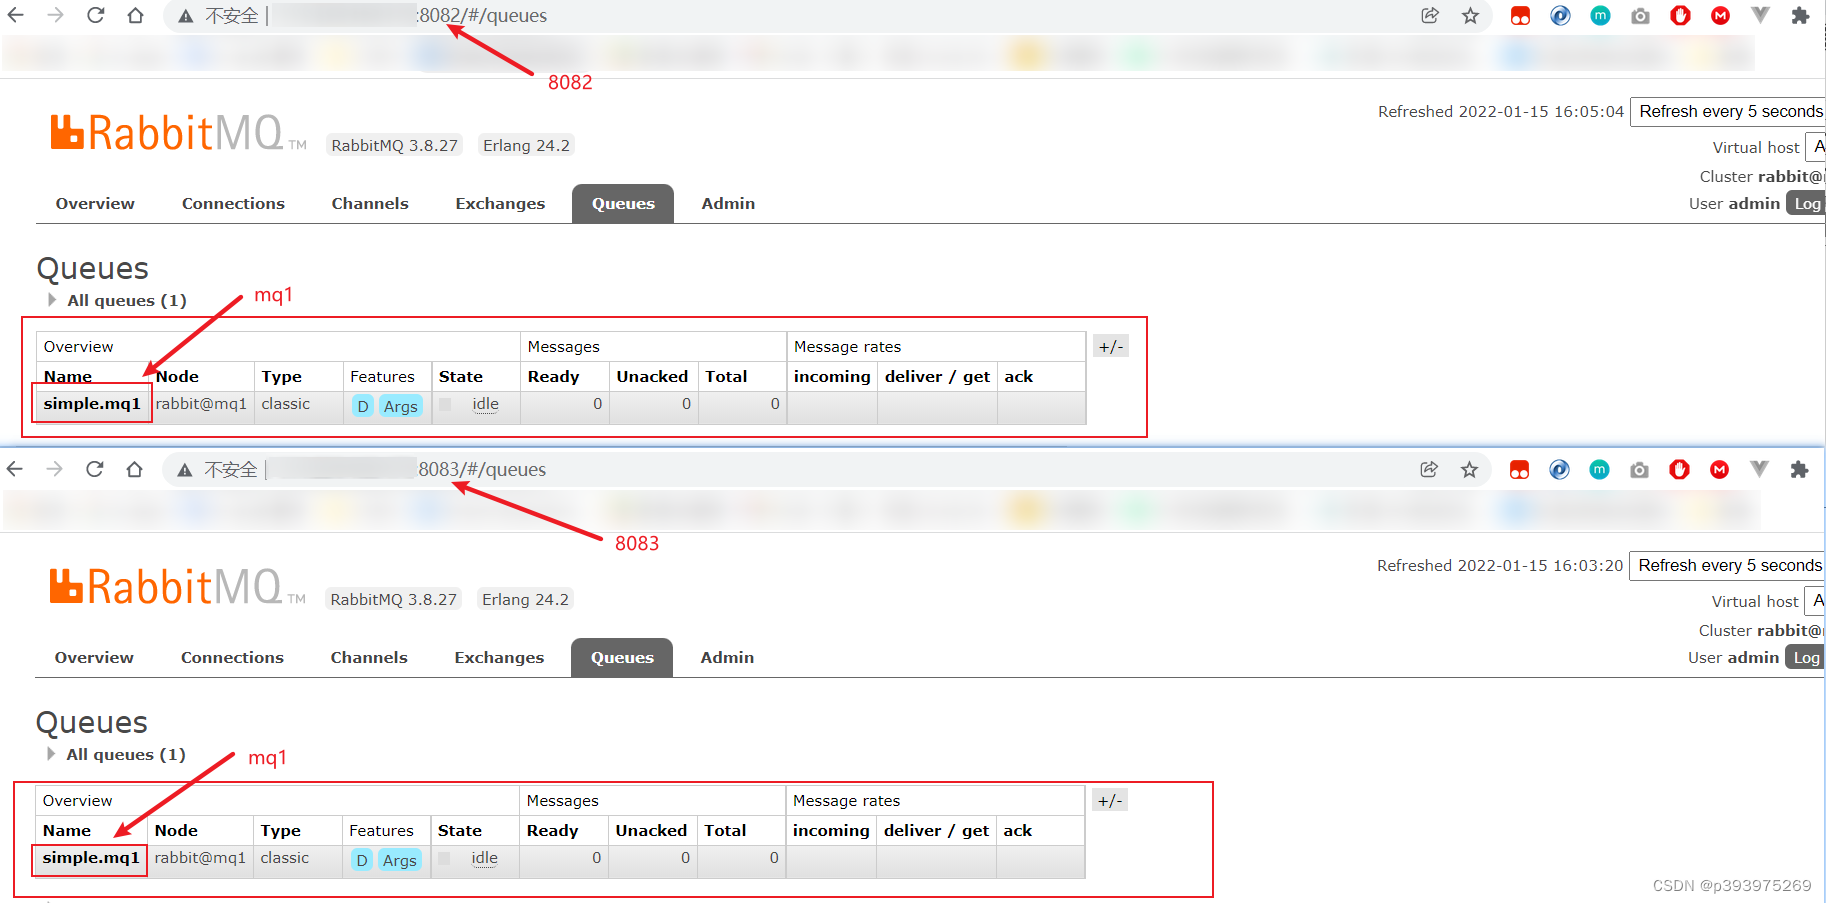Open the Channels tab in 8082 page
The image size is (1826, 903).
pyautogui.click(x=370, y=204)
